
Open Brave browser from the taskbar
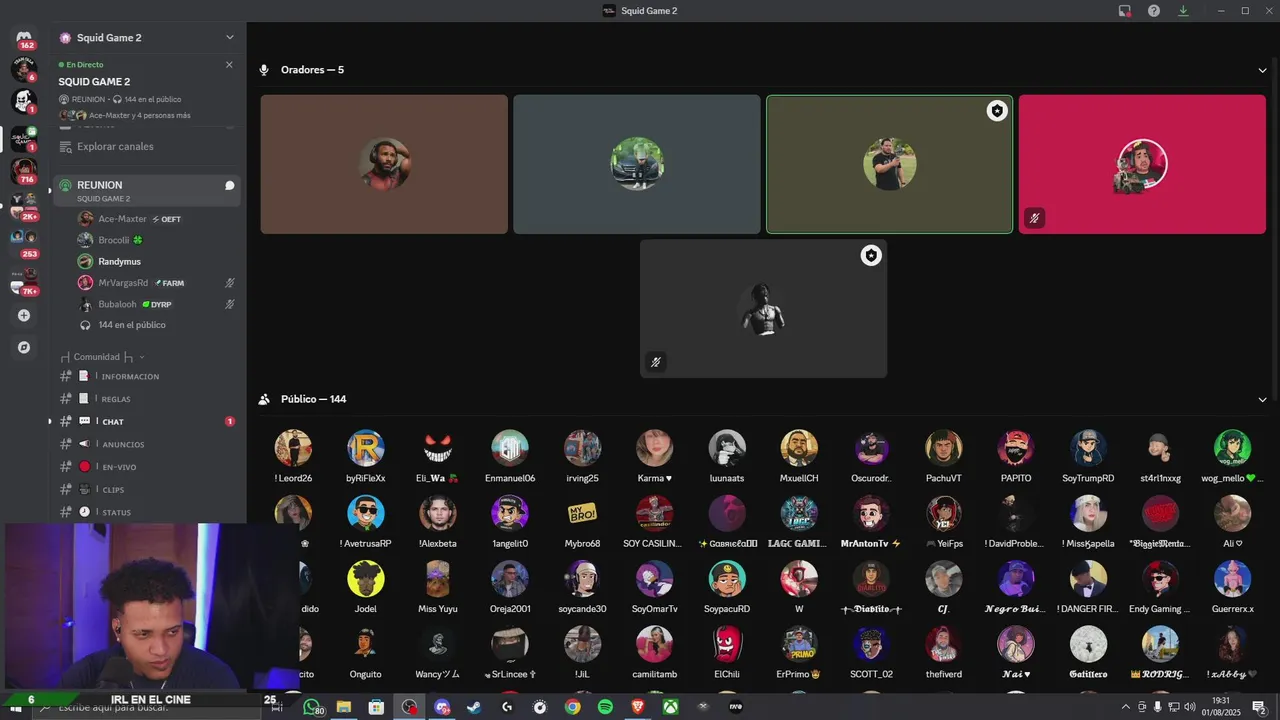(x=638, y=707)
